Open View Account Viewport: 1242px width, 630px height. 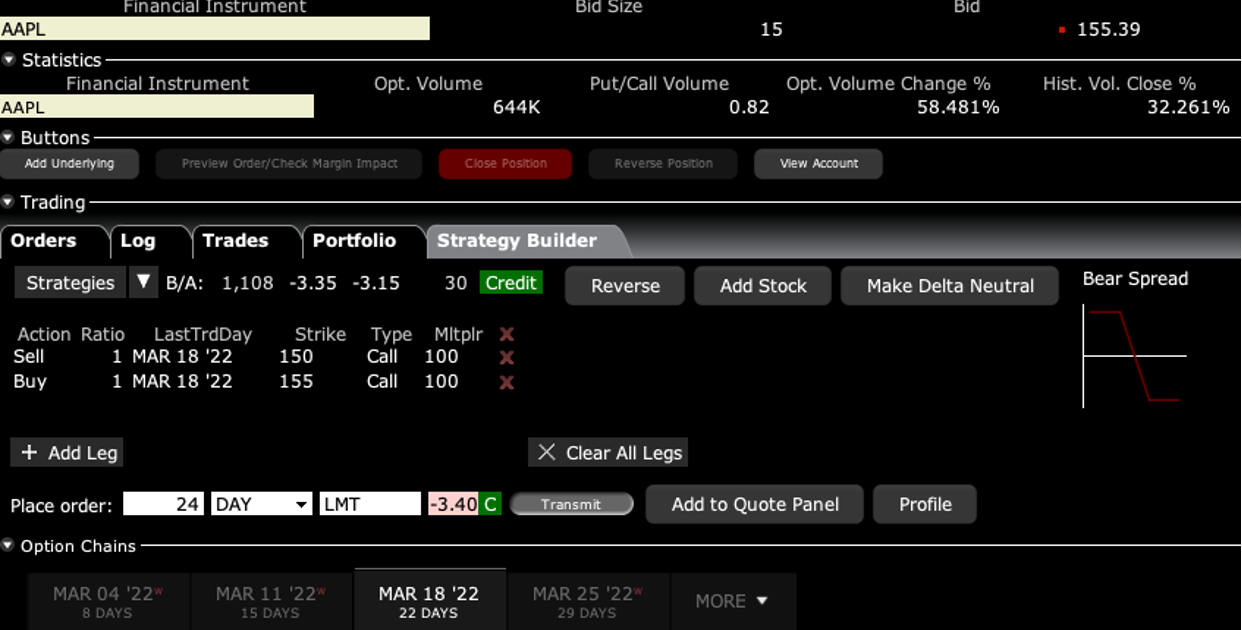[819, 164]
